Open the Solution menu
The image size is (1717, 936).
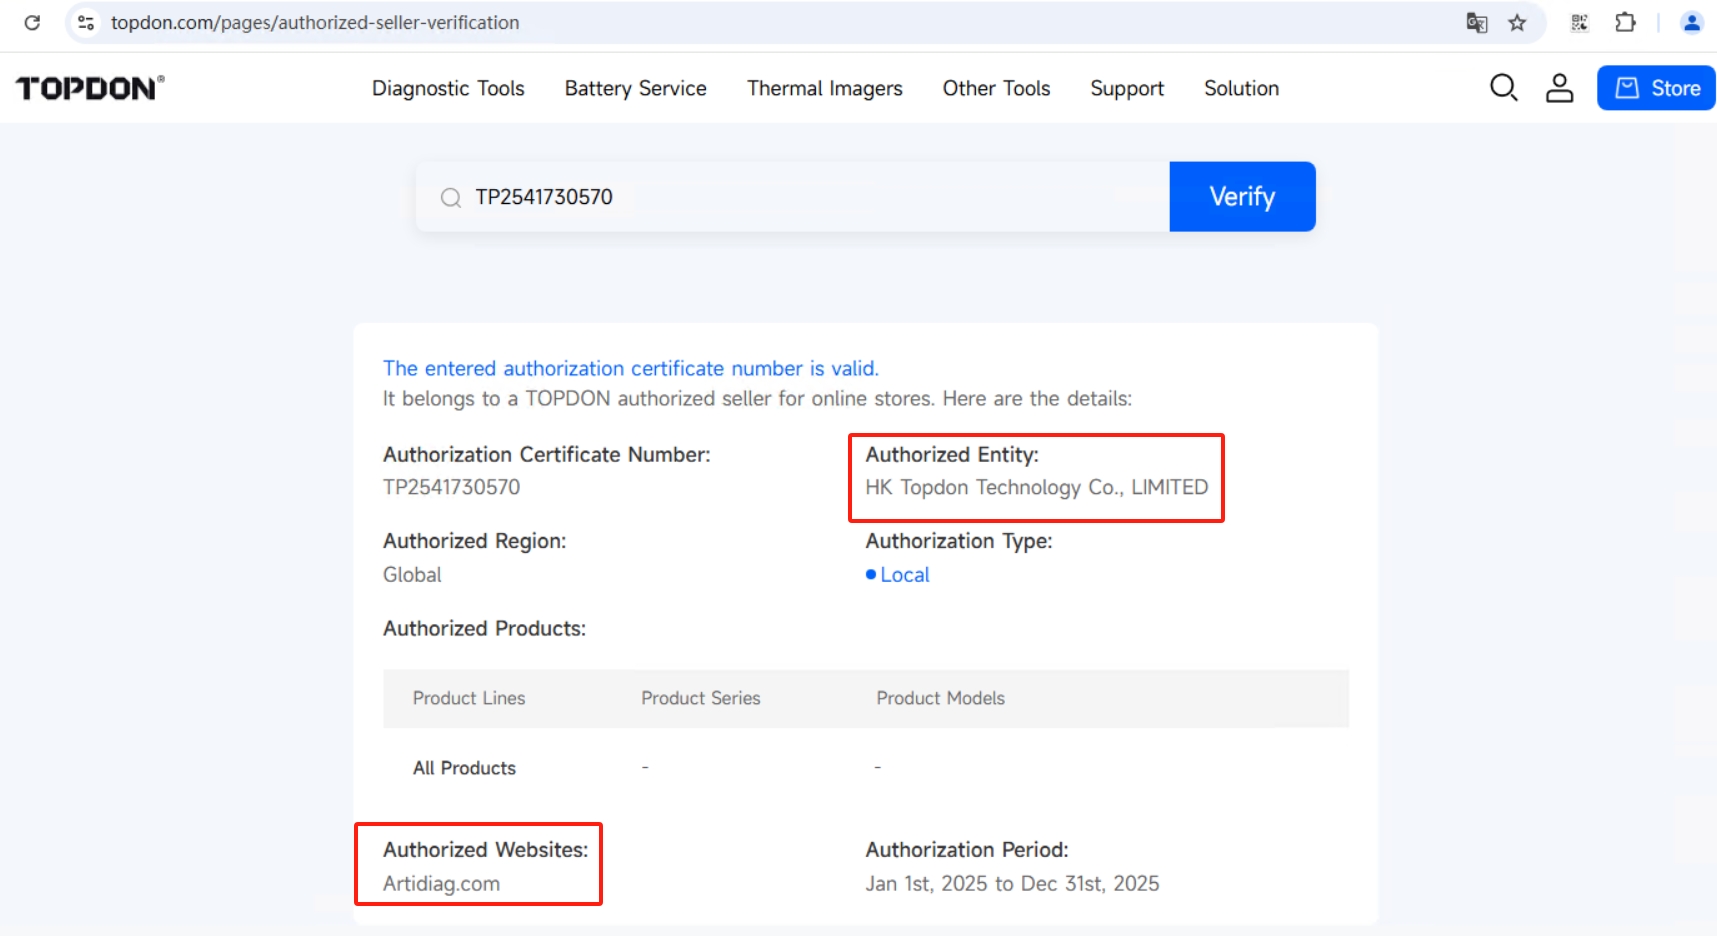1242,88
